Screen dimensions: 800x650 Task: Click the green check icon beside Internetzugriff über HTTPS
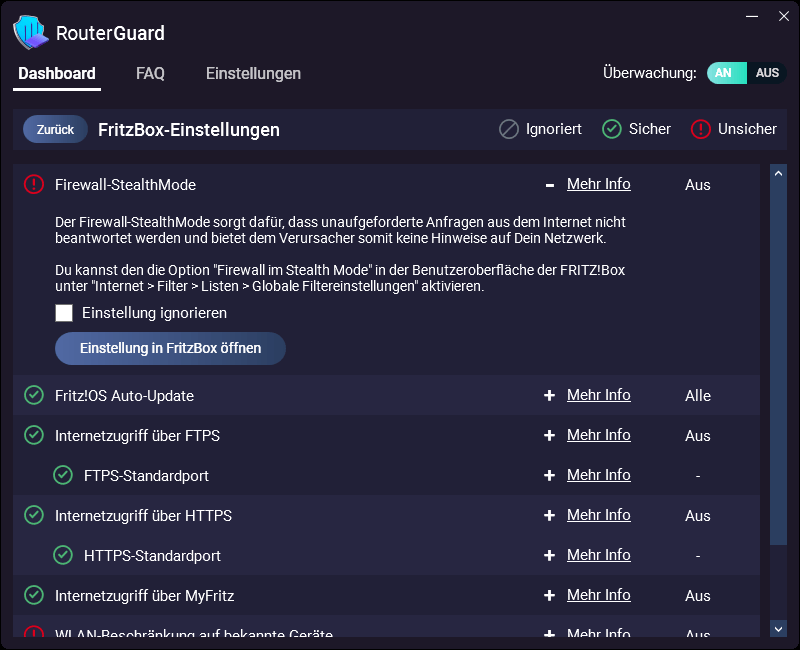click(34, 515)
